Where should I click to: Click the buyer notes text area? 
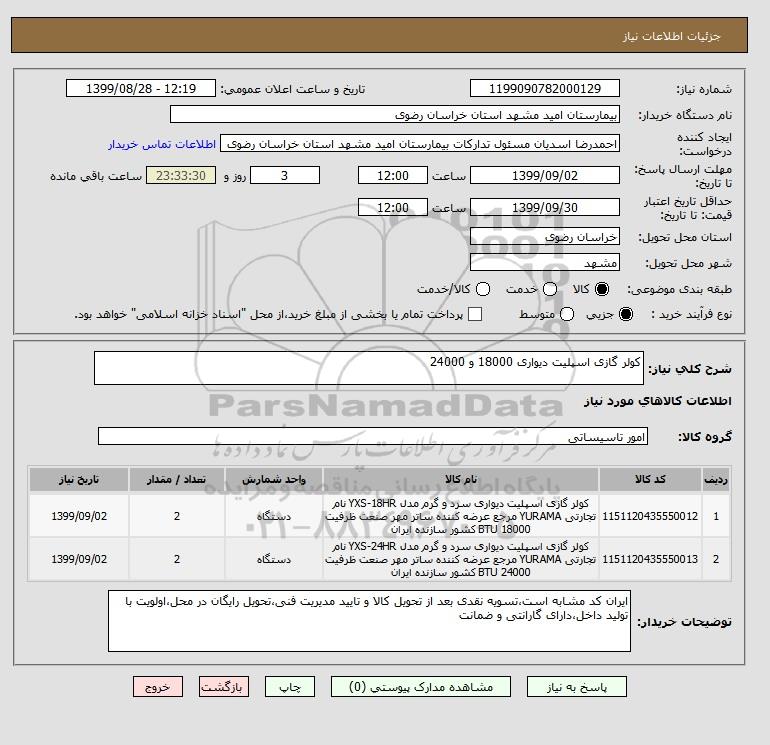tap(369, 621)
